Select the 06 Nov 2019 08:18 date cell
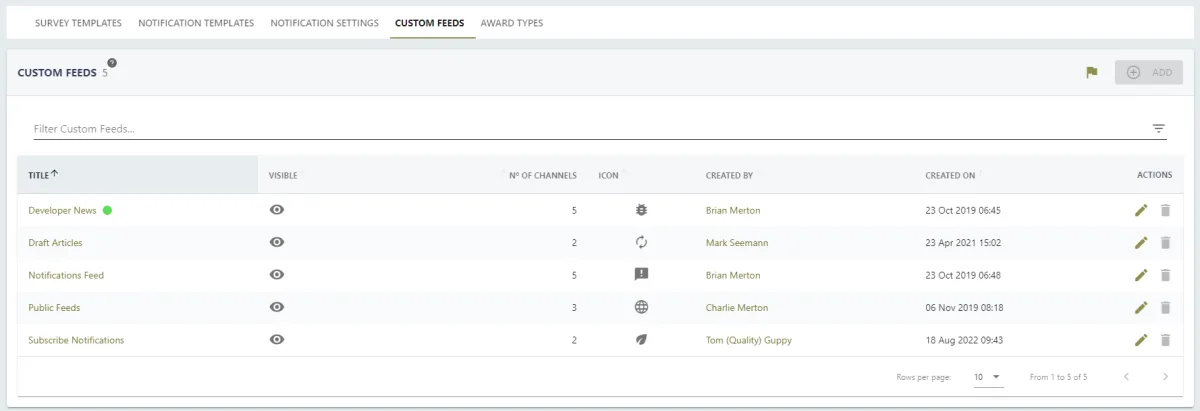This screenshot has width=1200, height=411. tap(964, 308)
